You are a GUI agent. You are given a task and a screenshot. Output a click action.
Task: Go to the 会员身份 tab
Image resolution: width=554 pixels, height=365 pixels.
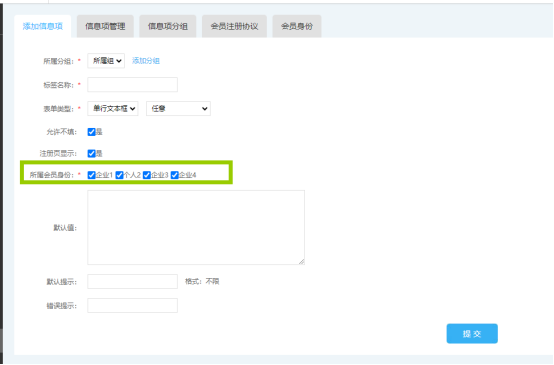click(297, 26)
